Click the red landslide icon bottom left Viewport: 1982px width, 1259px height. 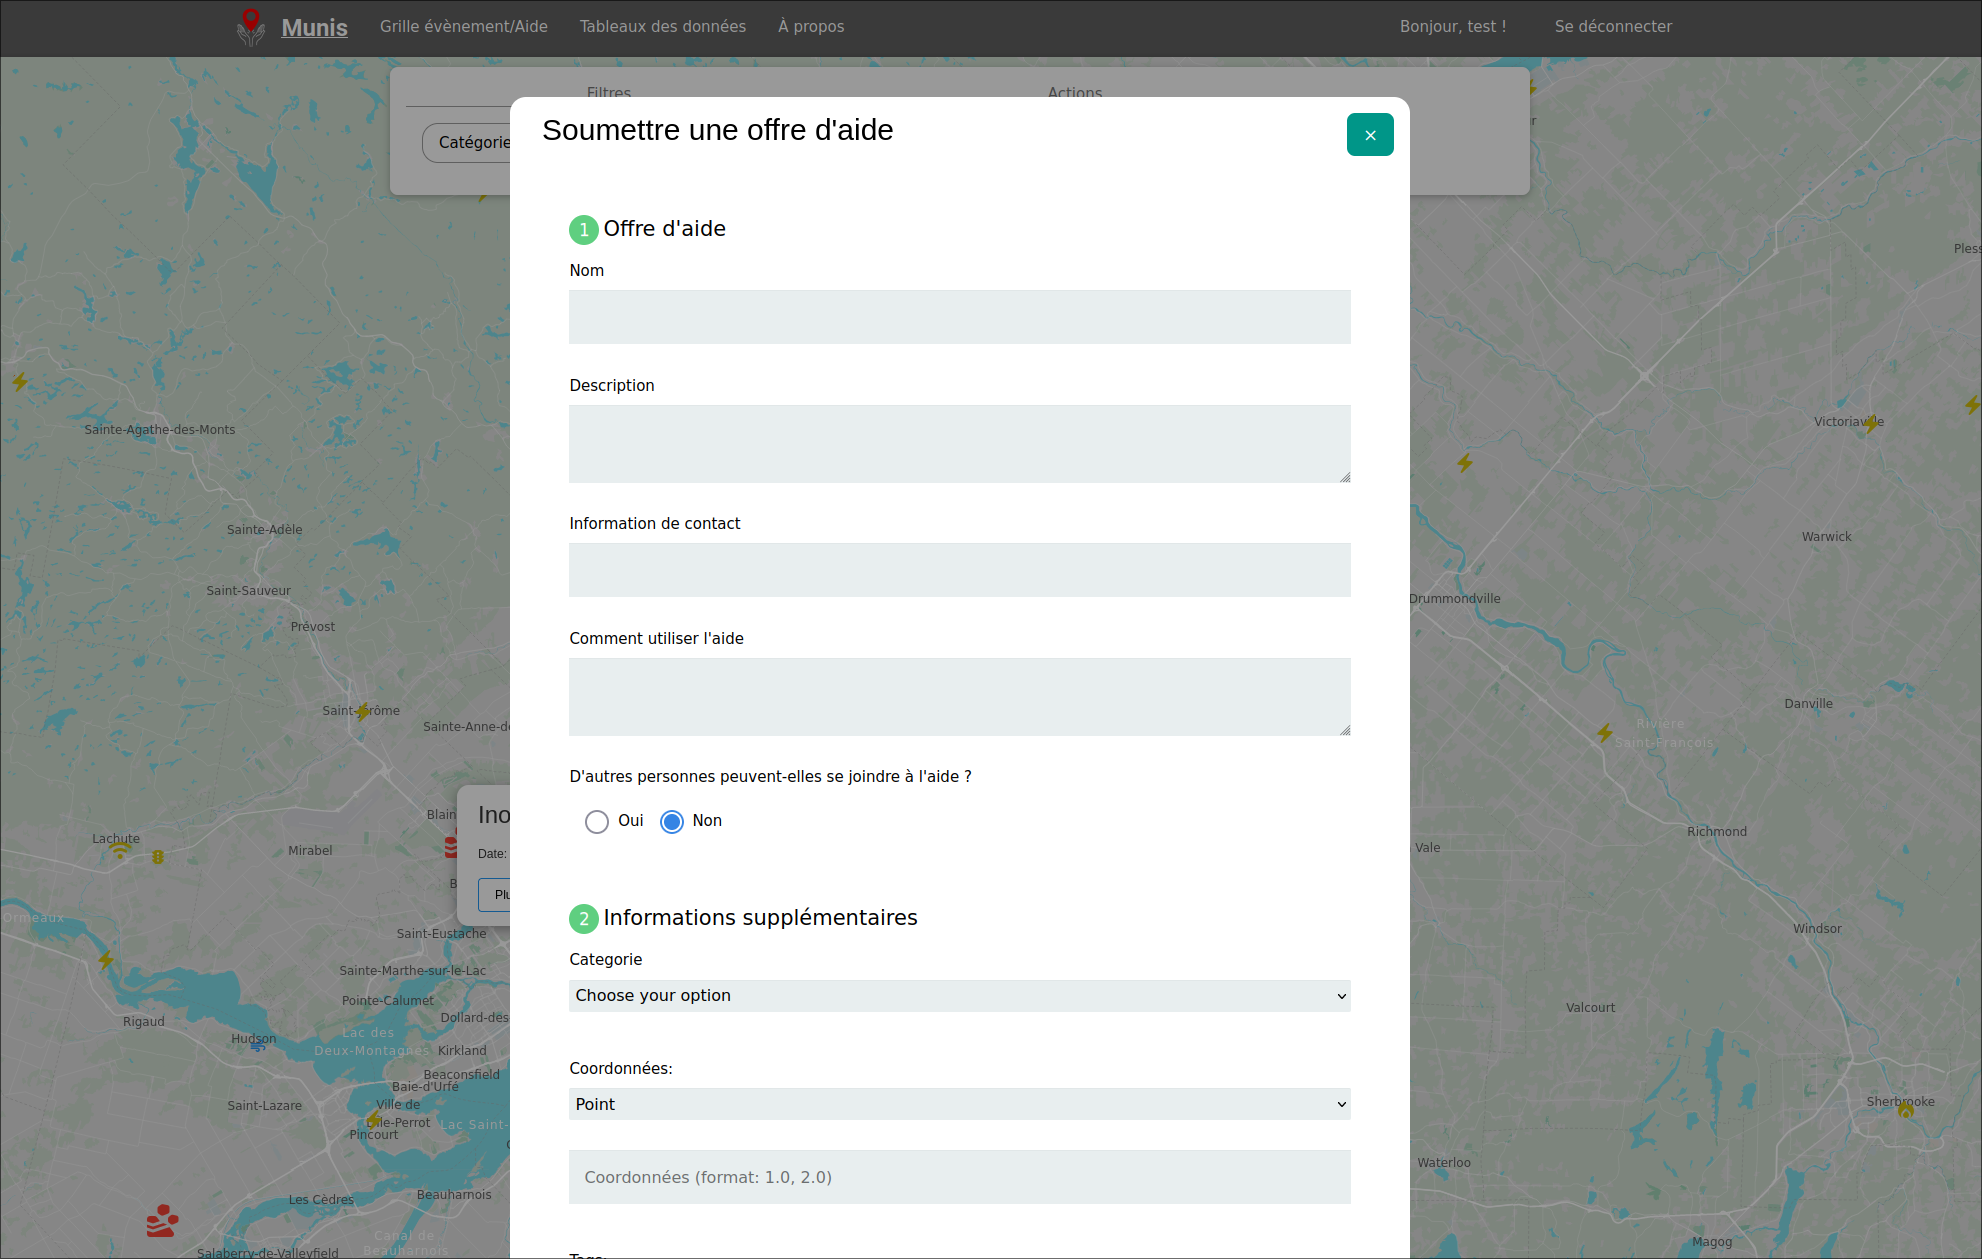click(x=162, y=1221)
